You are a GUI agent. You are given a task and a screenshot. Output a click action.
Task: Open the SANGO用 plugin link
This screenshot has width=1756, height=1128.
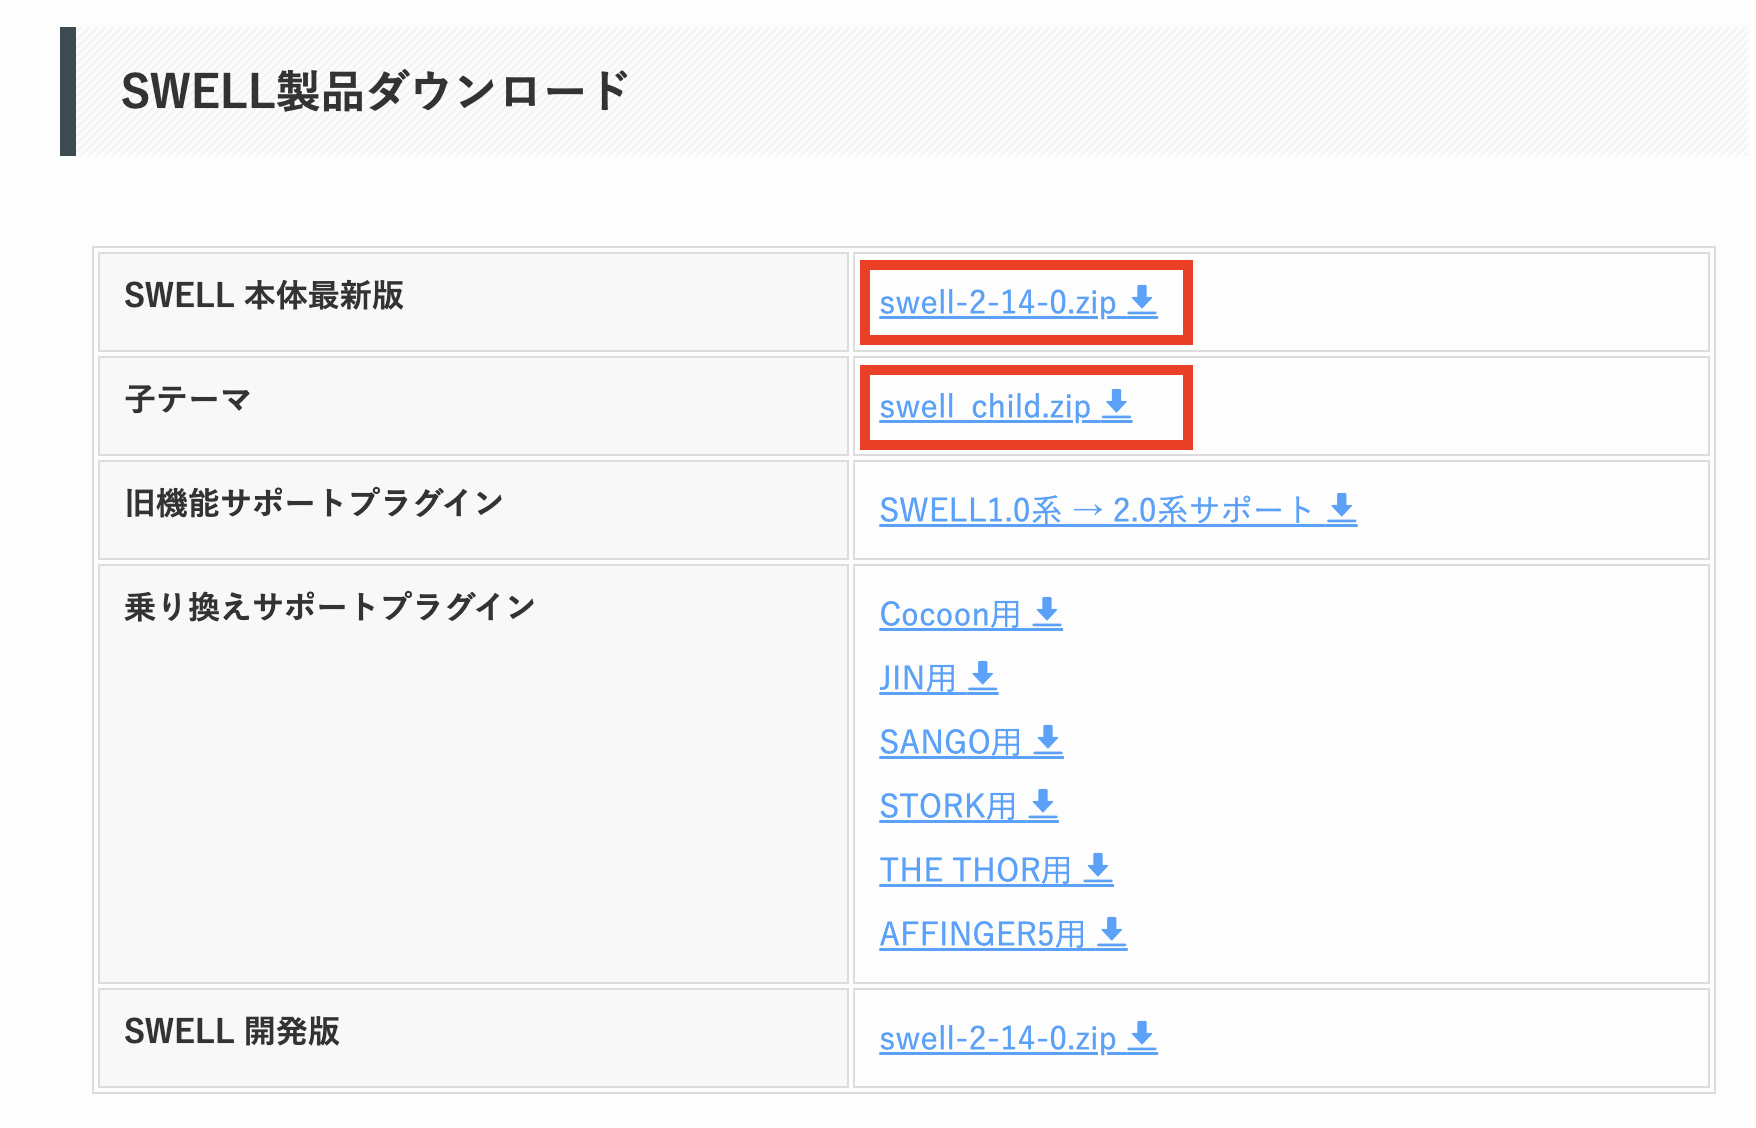click(951, 742)
